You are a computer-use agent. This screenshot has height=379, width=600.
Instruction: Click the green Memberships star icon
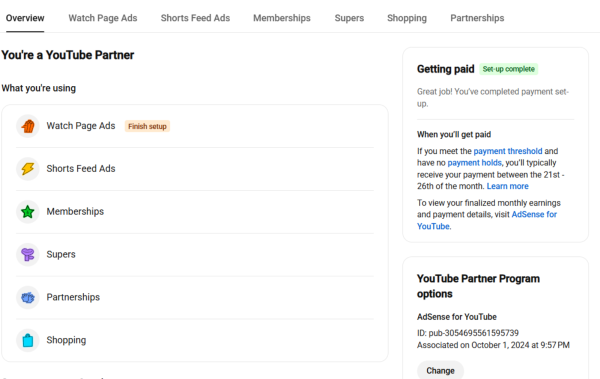[28, 212]
